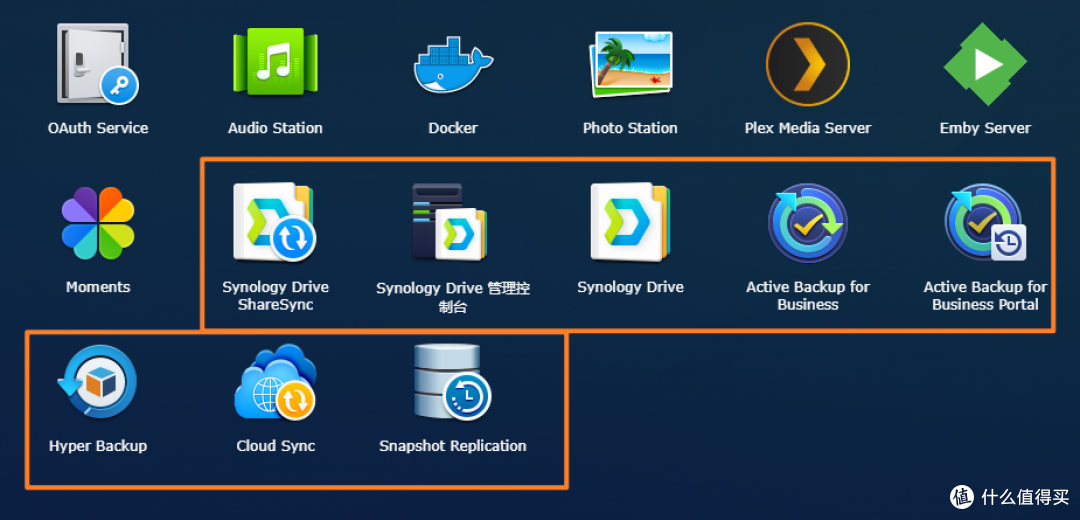Select the "Audio Station" caption text
This screenshot has width=1080, height=520.
point(275,128)
